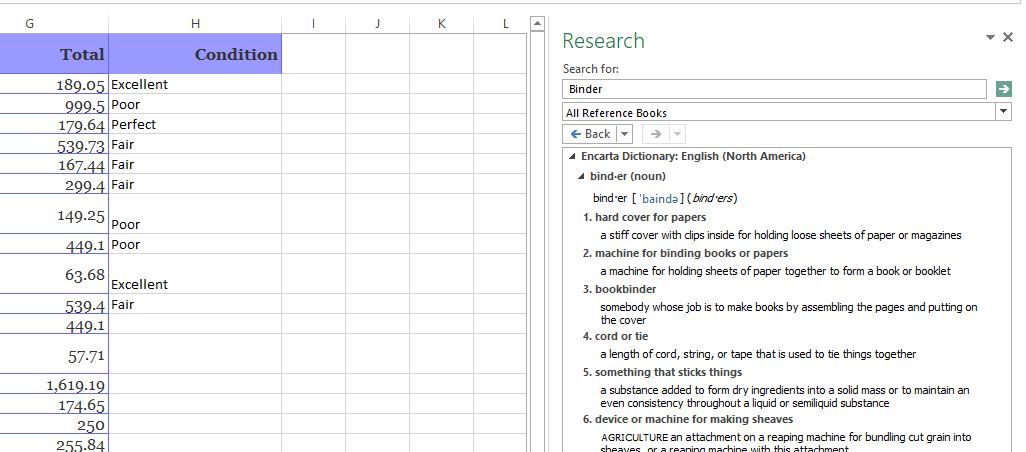Select the Excellent cell next to 189.05

pyautogui.click(x=195, y=84)
